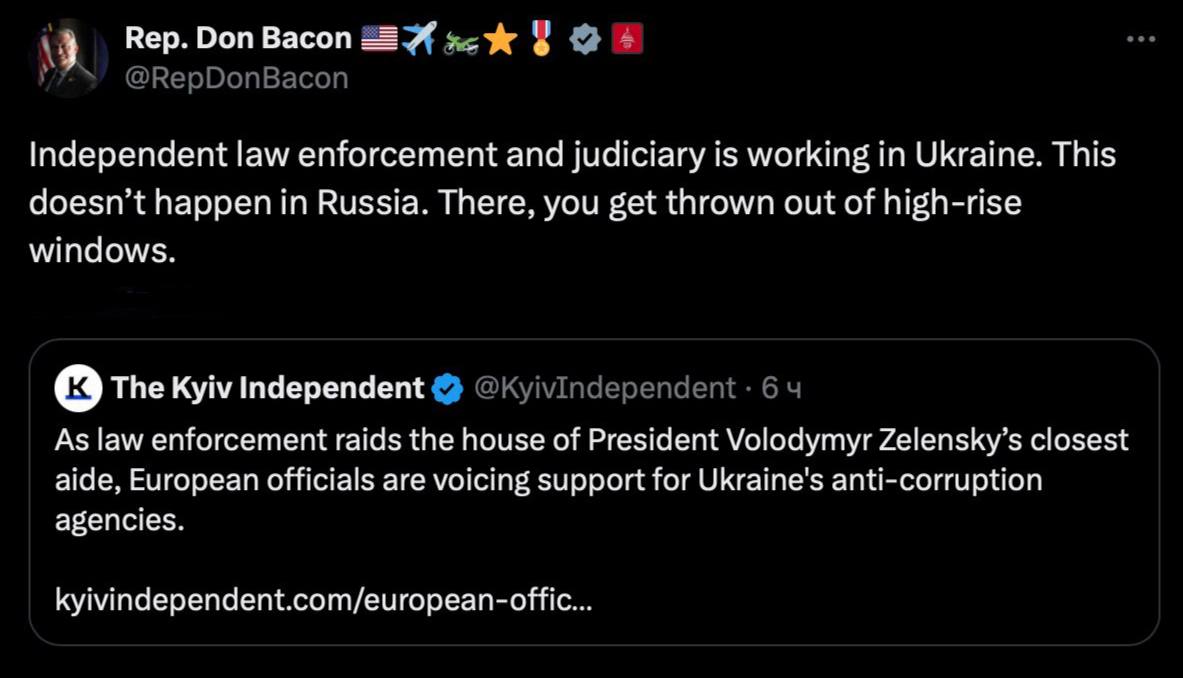Image resolution: width=1183 pixels, height=678 pixels.
Task: Click the @RepDonBacon handle
Action: point(236,77)
